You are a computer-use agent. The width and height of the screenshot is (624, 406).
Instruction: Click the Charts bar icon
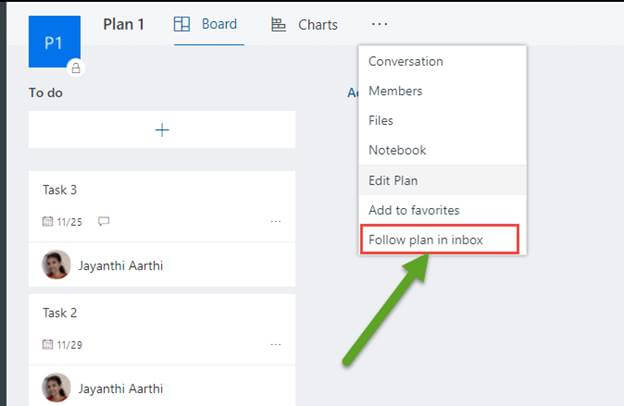(x=278, y=25)
